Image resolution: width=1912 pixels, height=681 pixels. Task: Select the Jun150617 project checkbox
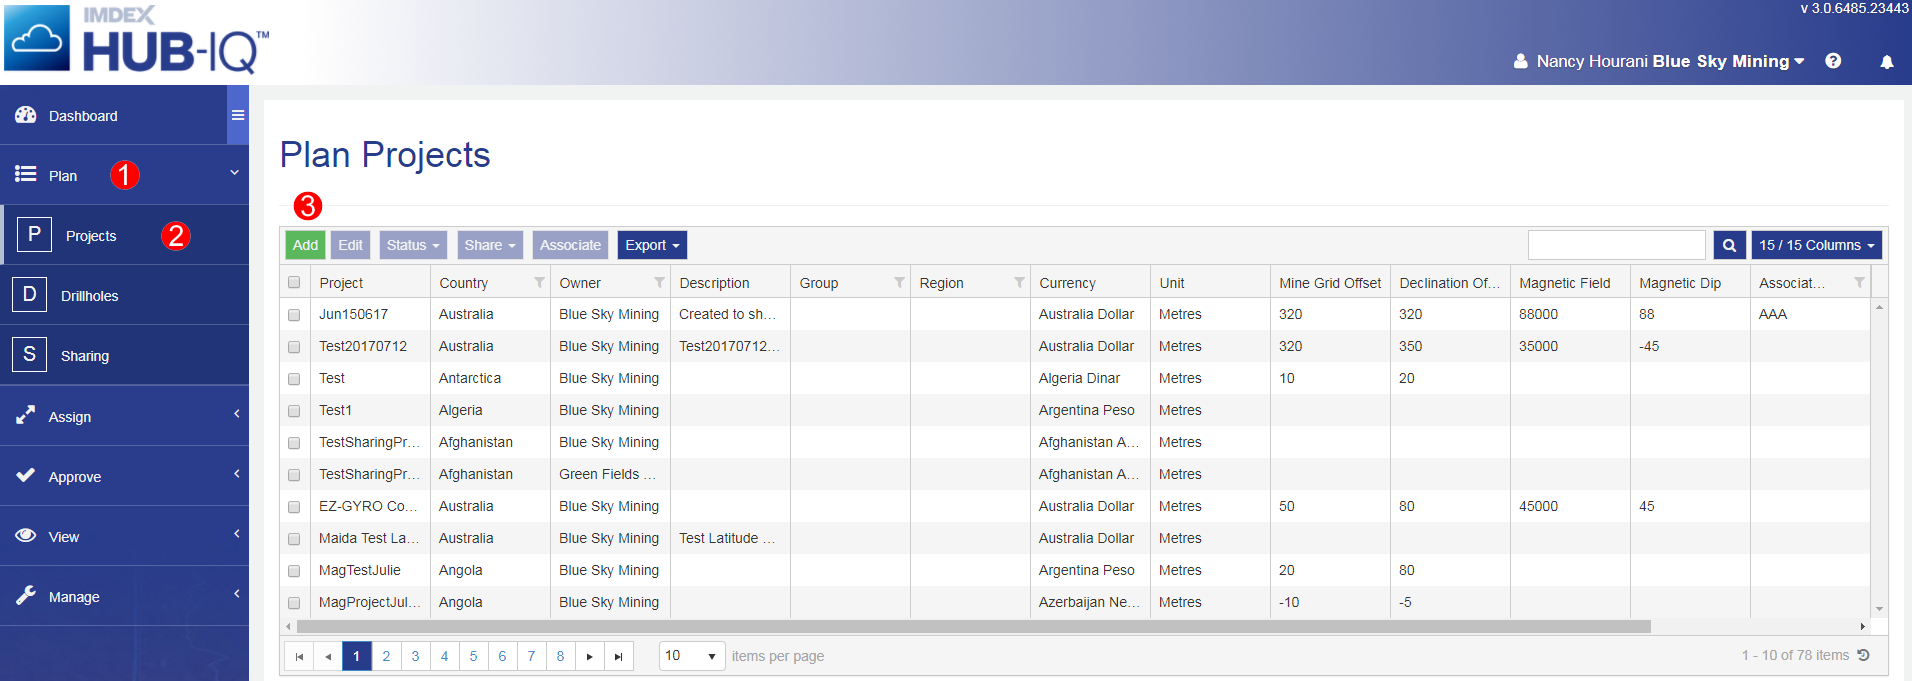(294, 314)
